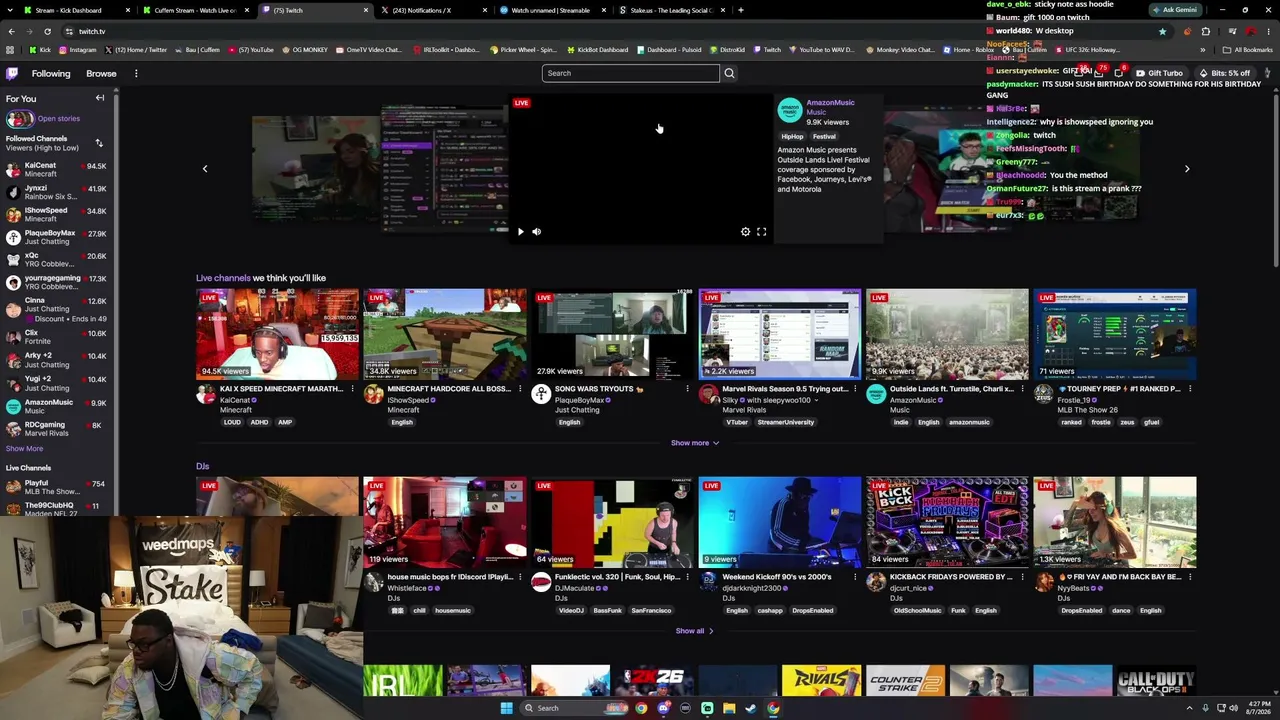The image size is (1280, 720).
Task: Open the Chrome Apps grid shortcut
Action: 11,49
